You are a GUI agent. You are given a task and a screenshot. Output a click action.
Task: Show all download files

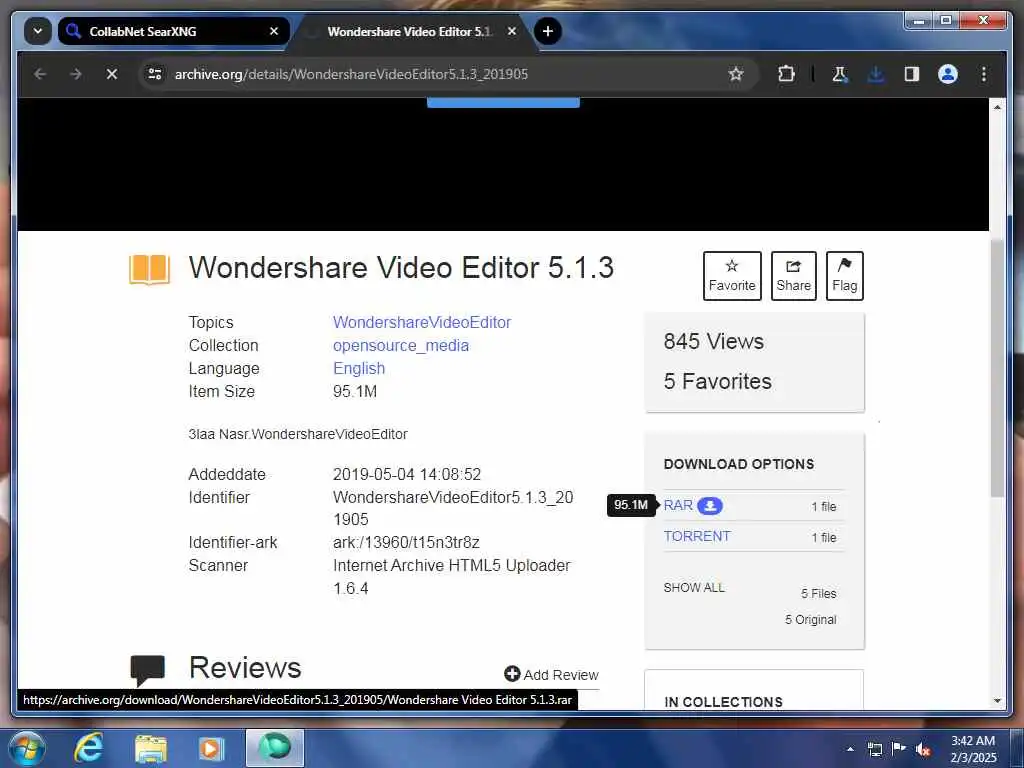(x=694, y=588)
